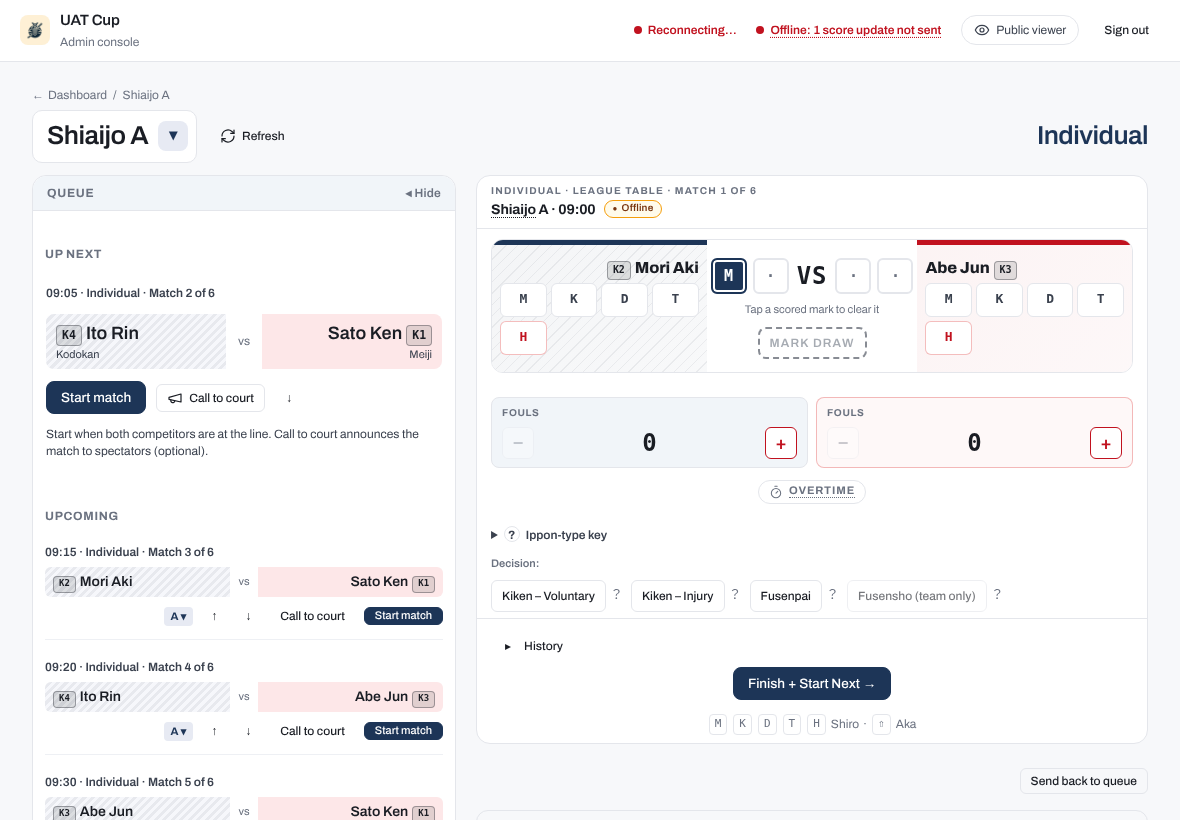Click Abe Jun's first empty score slot
Viewport: 1180px width, 820px height.
[x=853, y=276]
